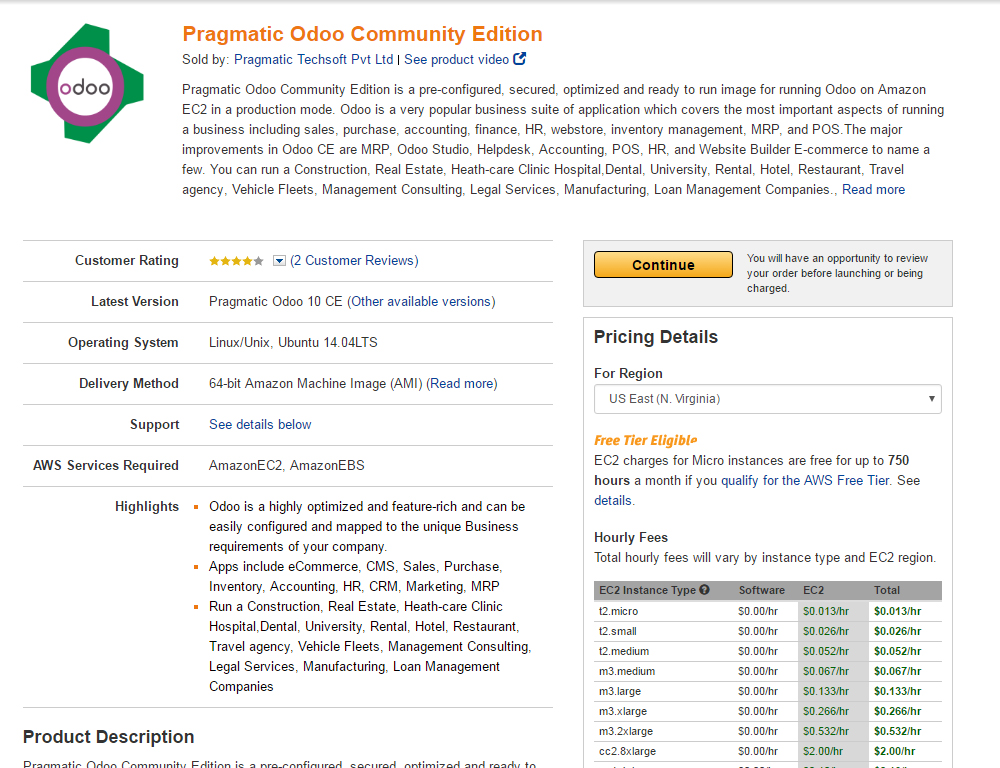The image size is (1000, 768).
Task: Click help icon next to EC2 Instance Type
Action: point(704,590)
